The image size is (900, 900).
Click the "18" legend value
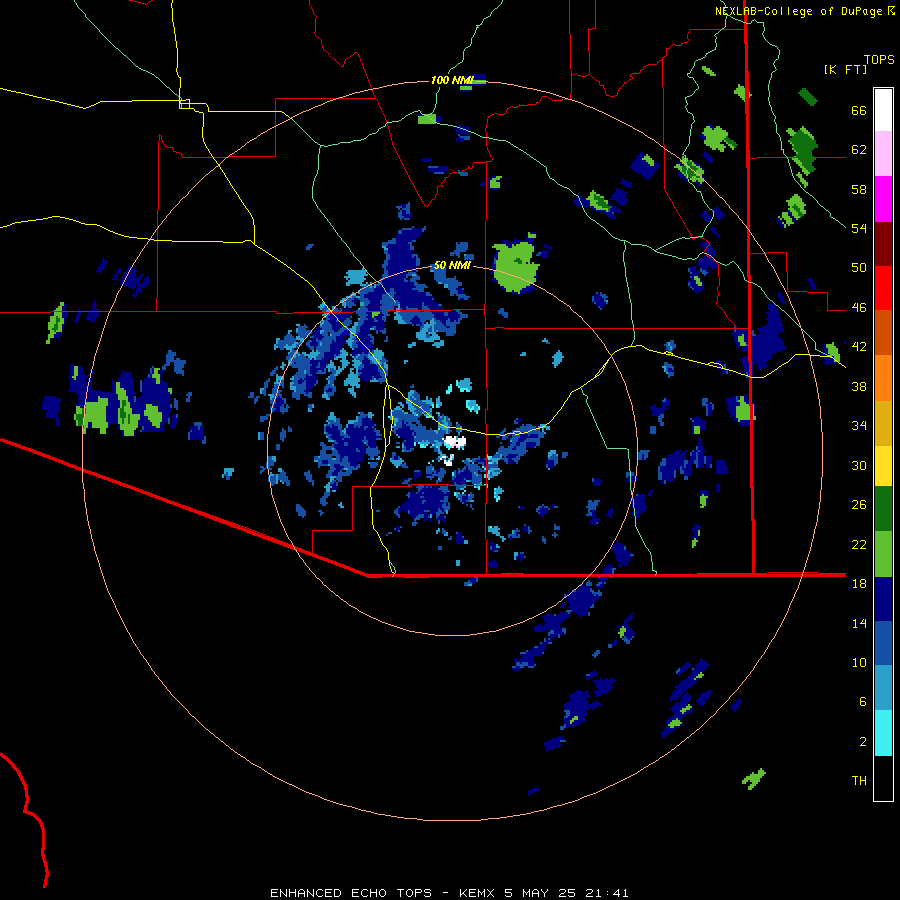[859, 584]
